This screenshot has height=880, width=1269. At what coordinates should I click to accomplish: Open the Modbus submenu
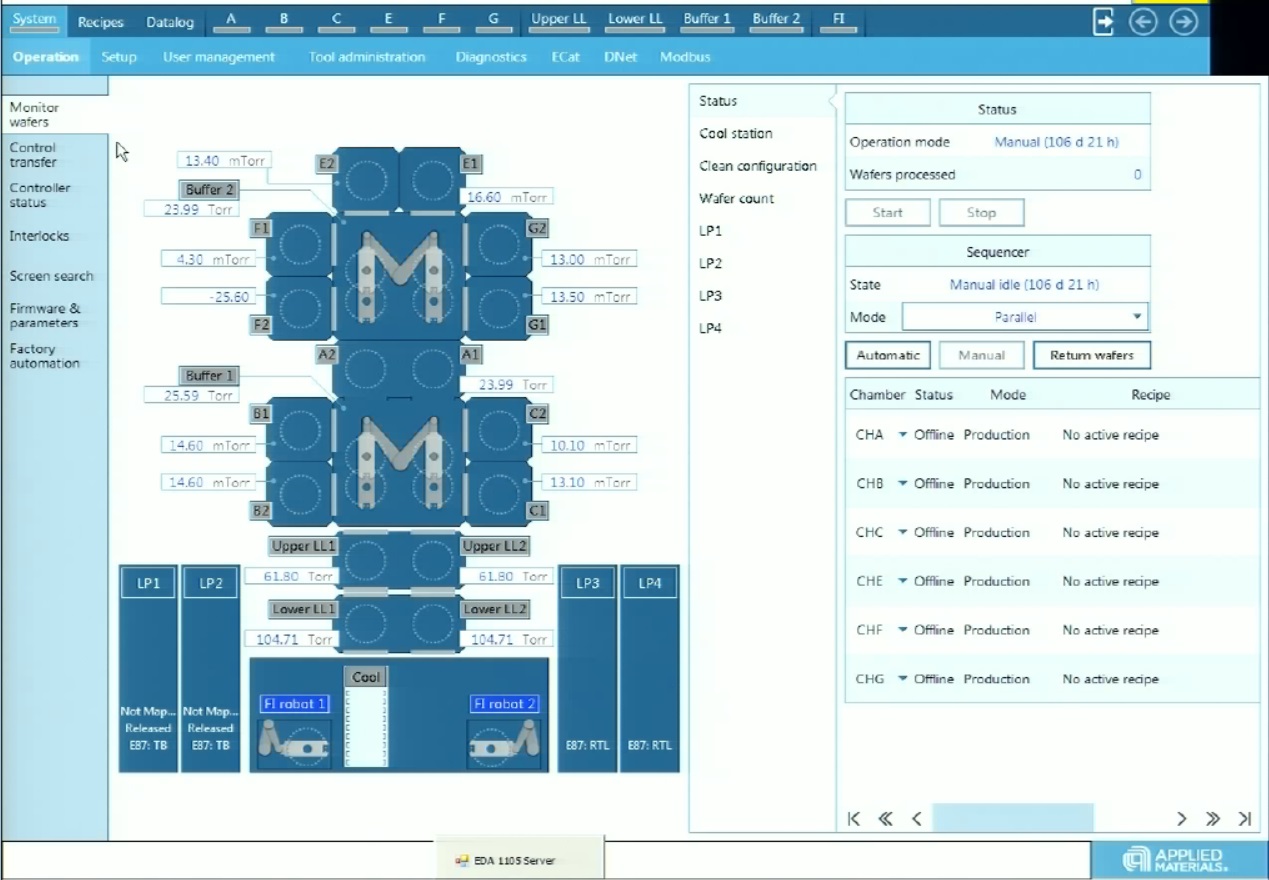coord(685,57)
